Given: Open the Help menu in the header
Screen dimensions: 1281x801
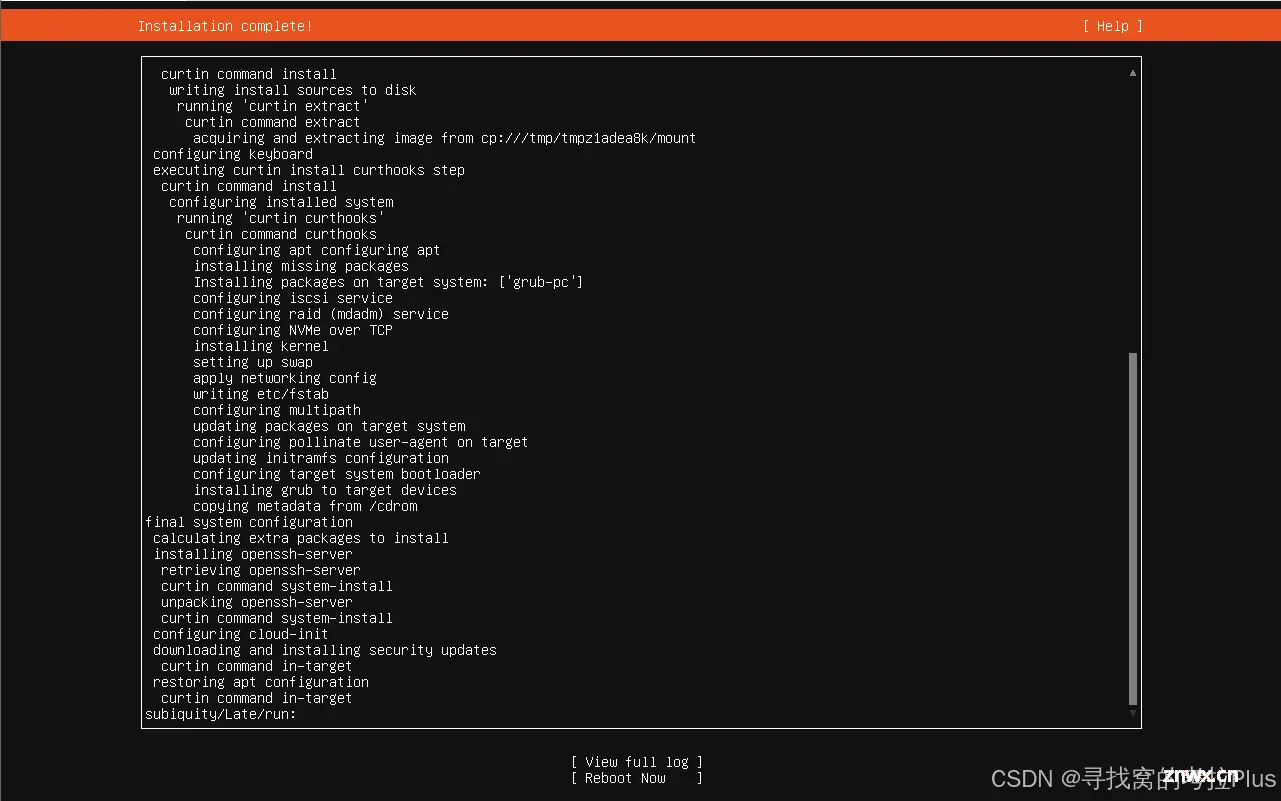Looking at the screenshot, I should point(1112,26).
